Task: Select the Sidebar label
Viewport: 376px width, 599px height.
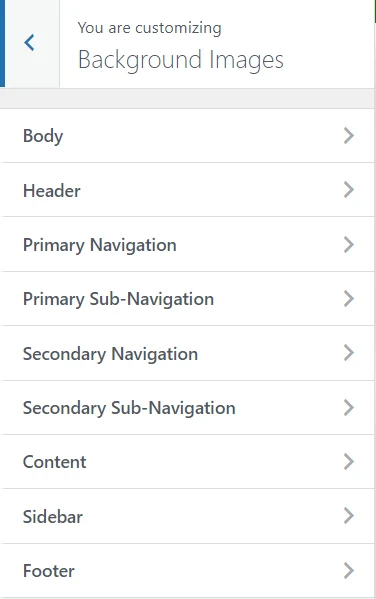Action: click(53, 516)
